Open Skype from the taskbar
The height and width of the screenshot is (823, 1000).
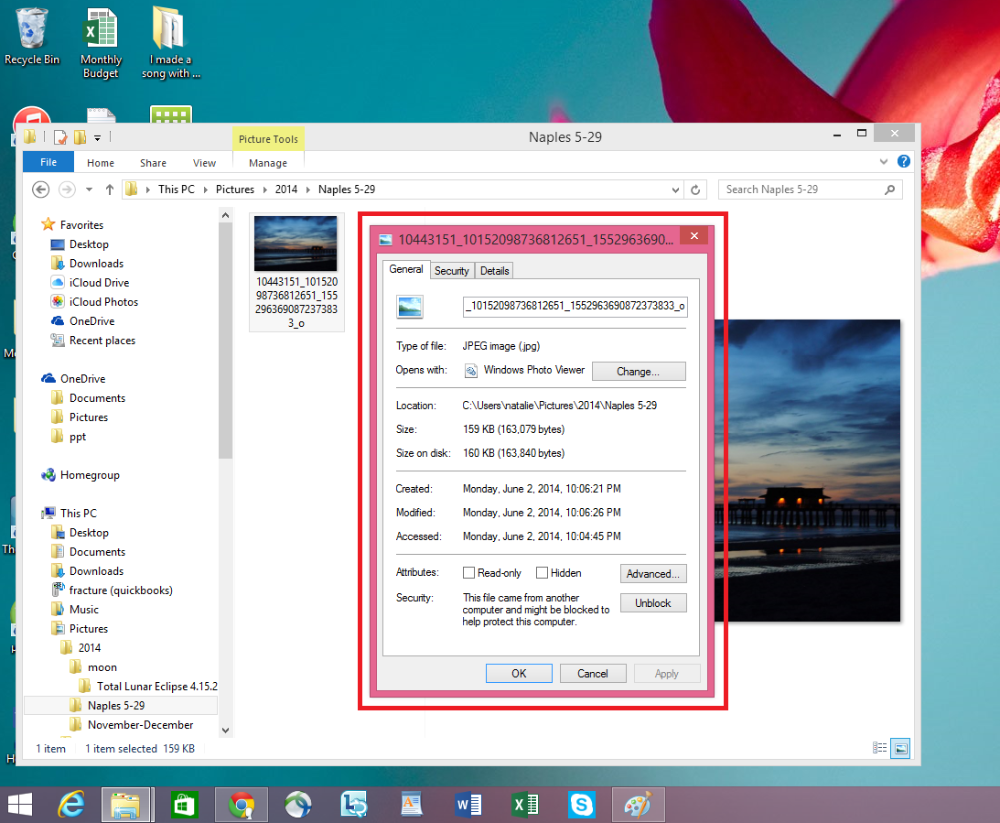[582, 804]
